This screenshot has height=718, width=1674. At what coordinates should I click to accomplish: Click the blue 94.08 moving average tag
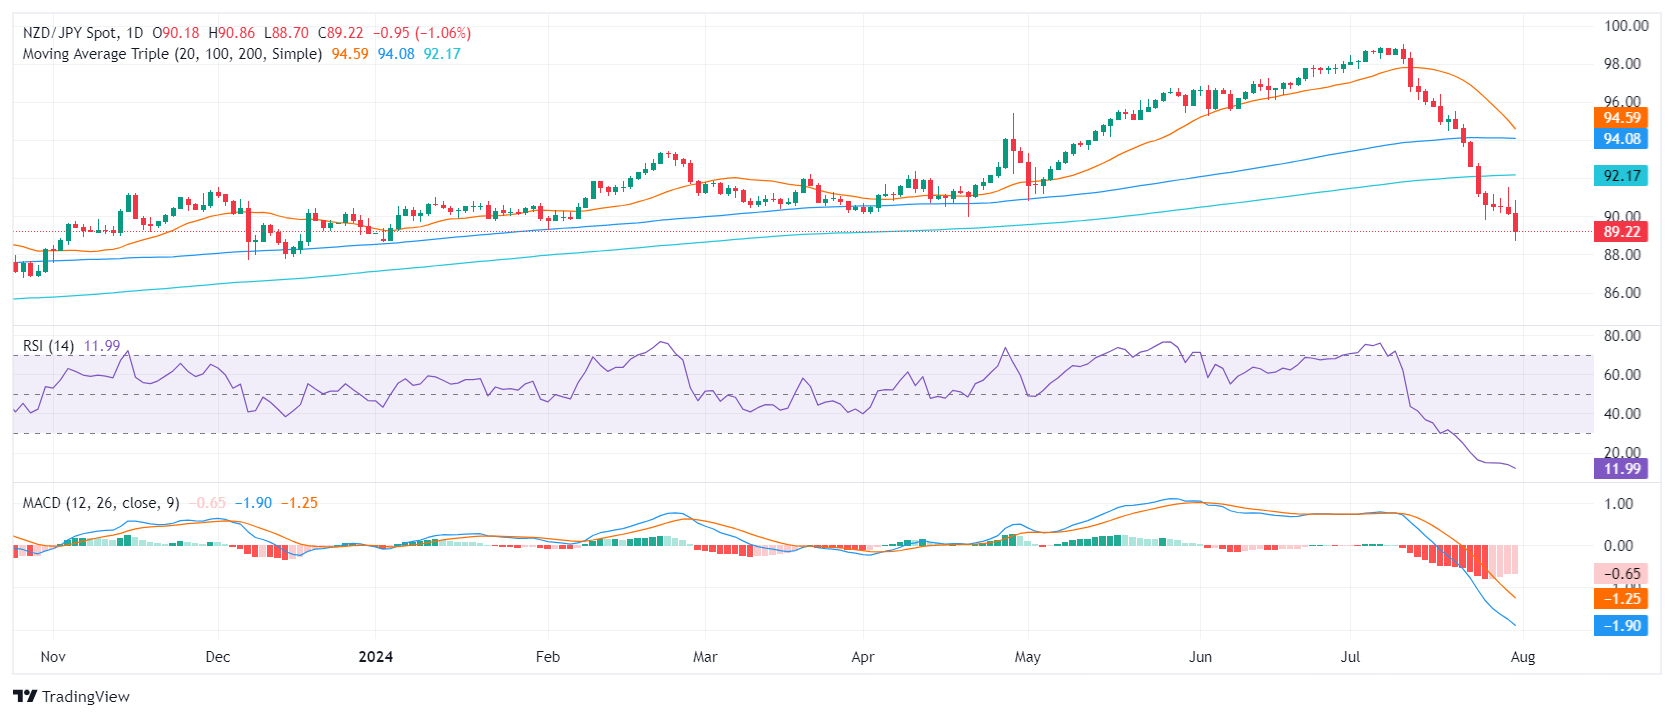(1621, 139)
